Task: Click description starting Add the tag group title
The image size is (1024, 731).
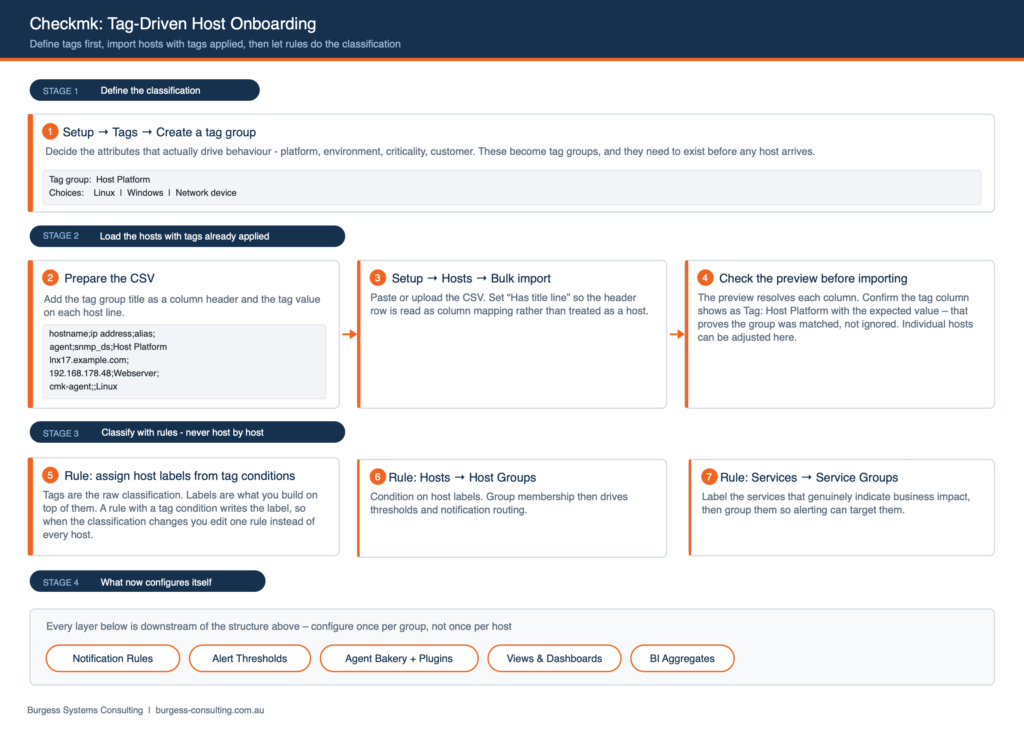Action: pyautogui.click(x=182, y=306)
